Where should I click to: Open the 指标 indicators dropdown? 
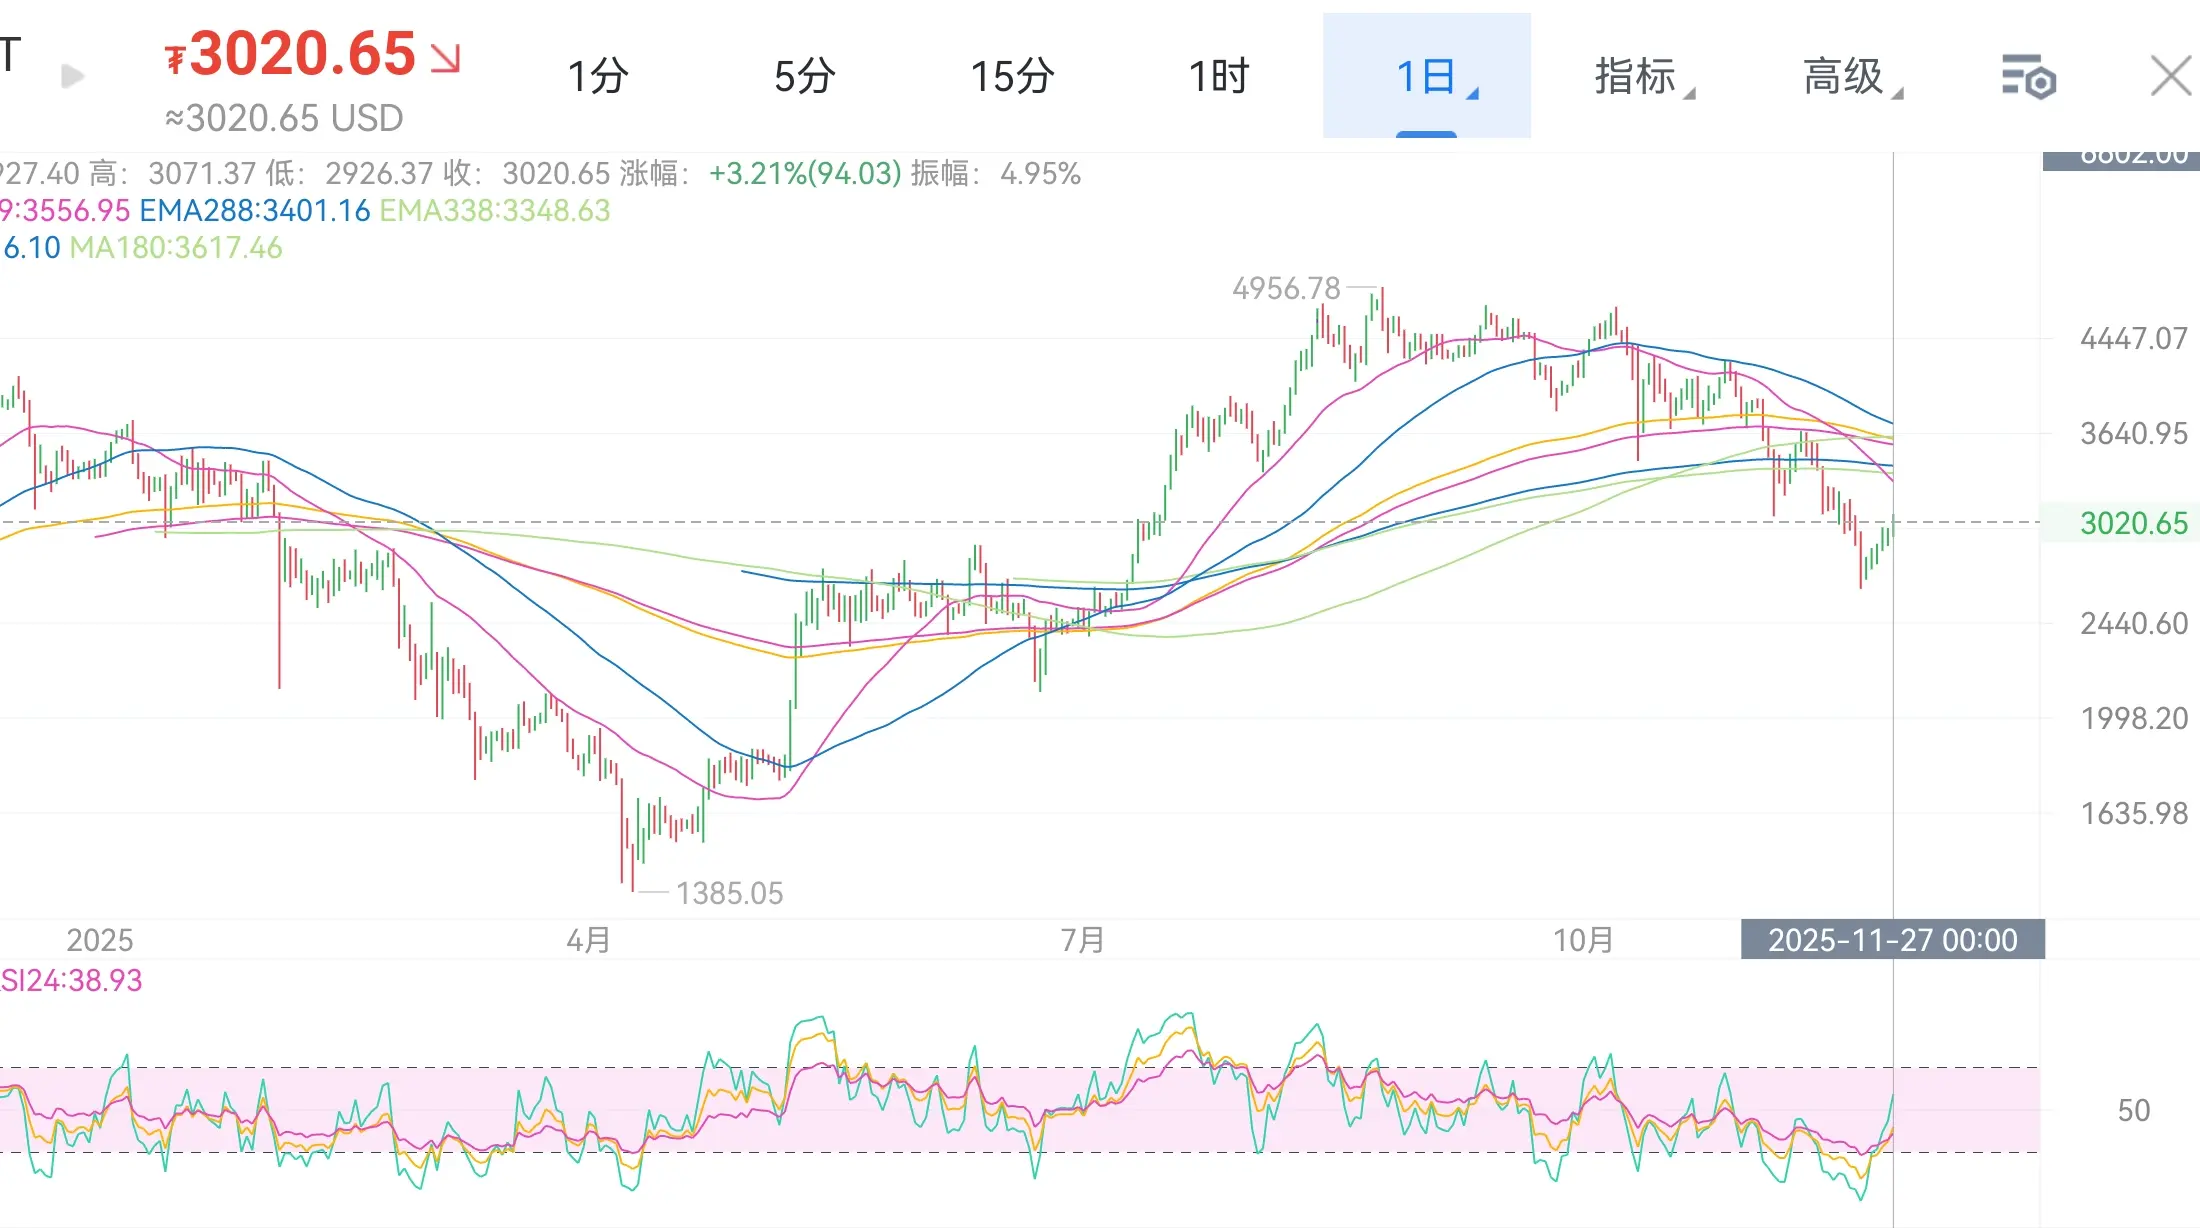1636,76
